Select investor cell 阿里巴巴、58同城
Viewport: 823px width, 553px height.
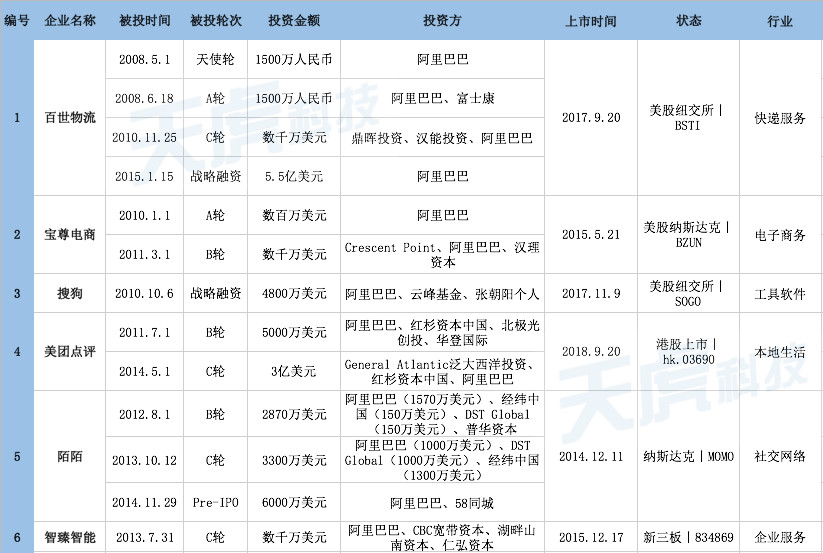coord(442,502)
